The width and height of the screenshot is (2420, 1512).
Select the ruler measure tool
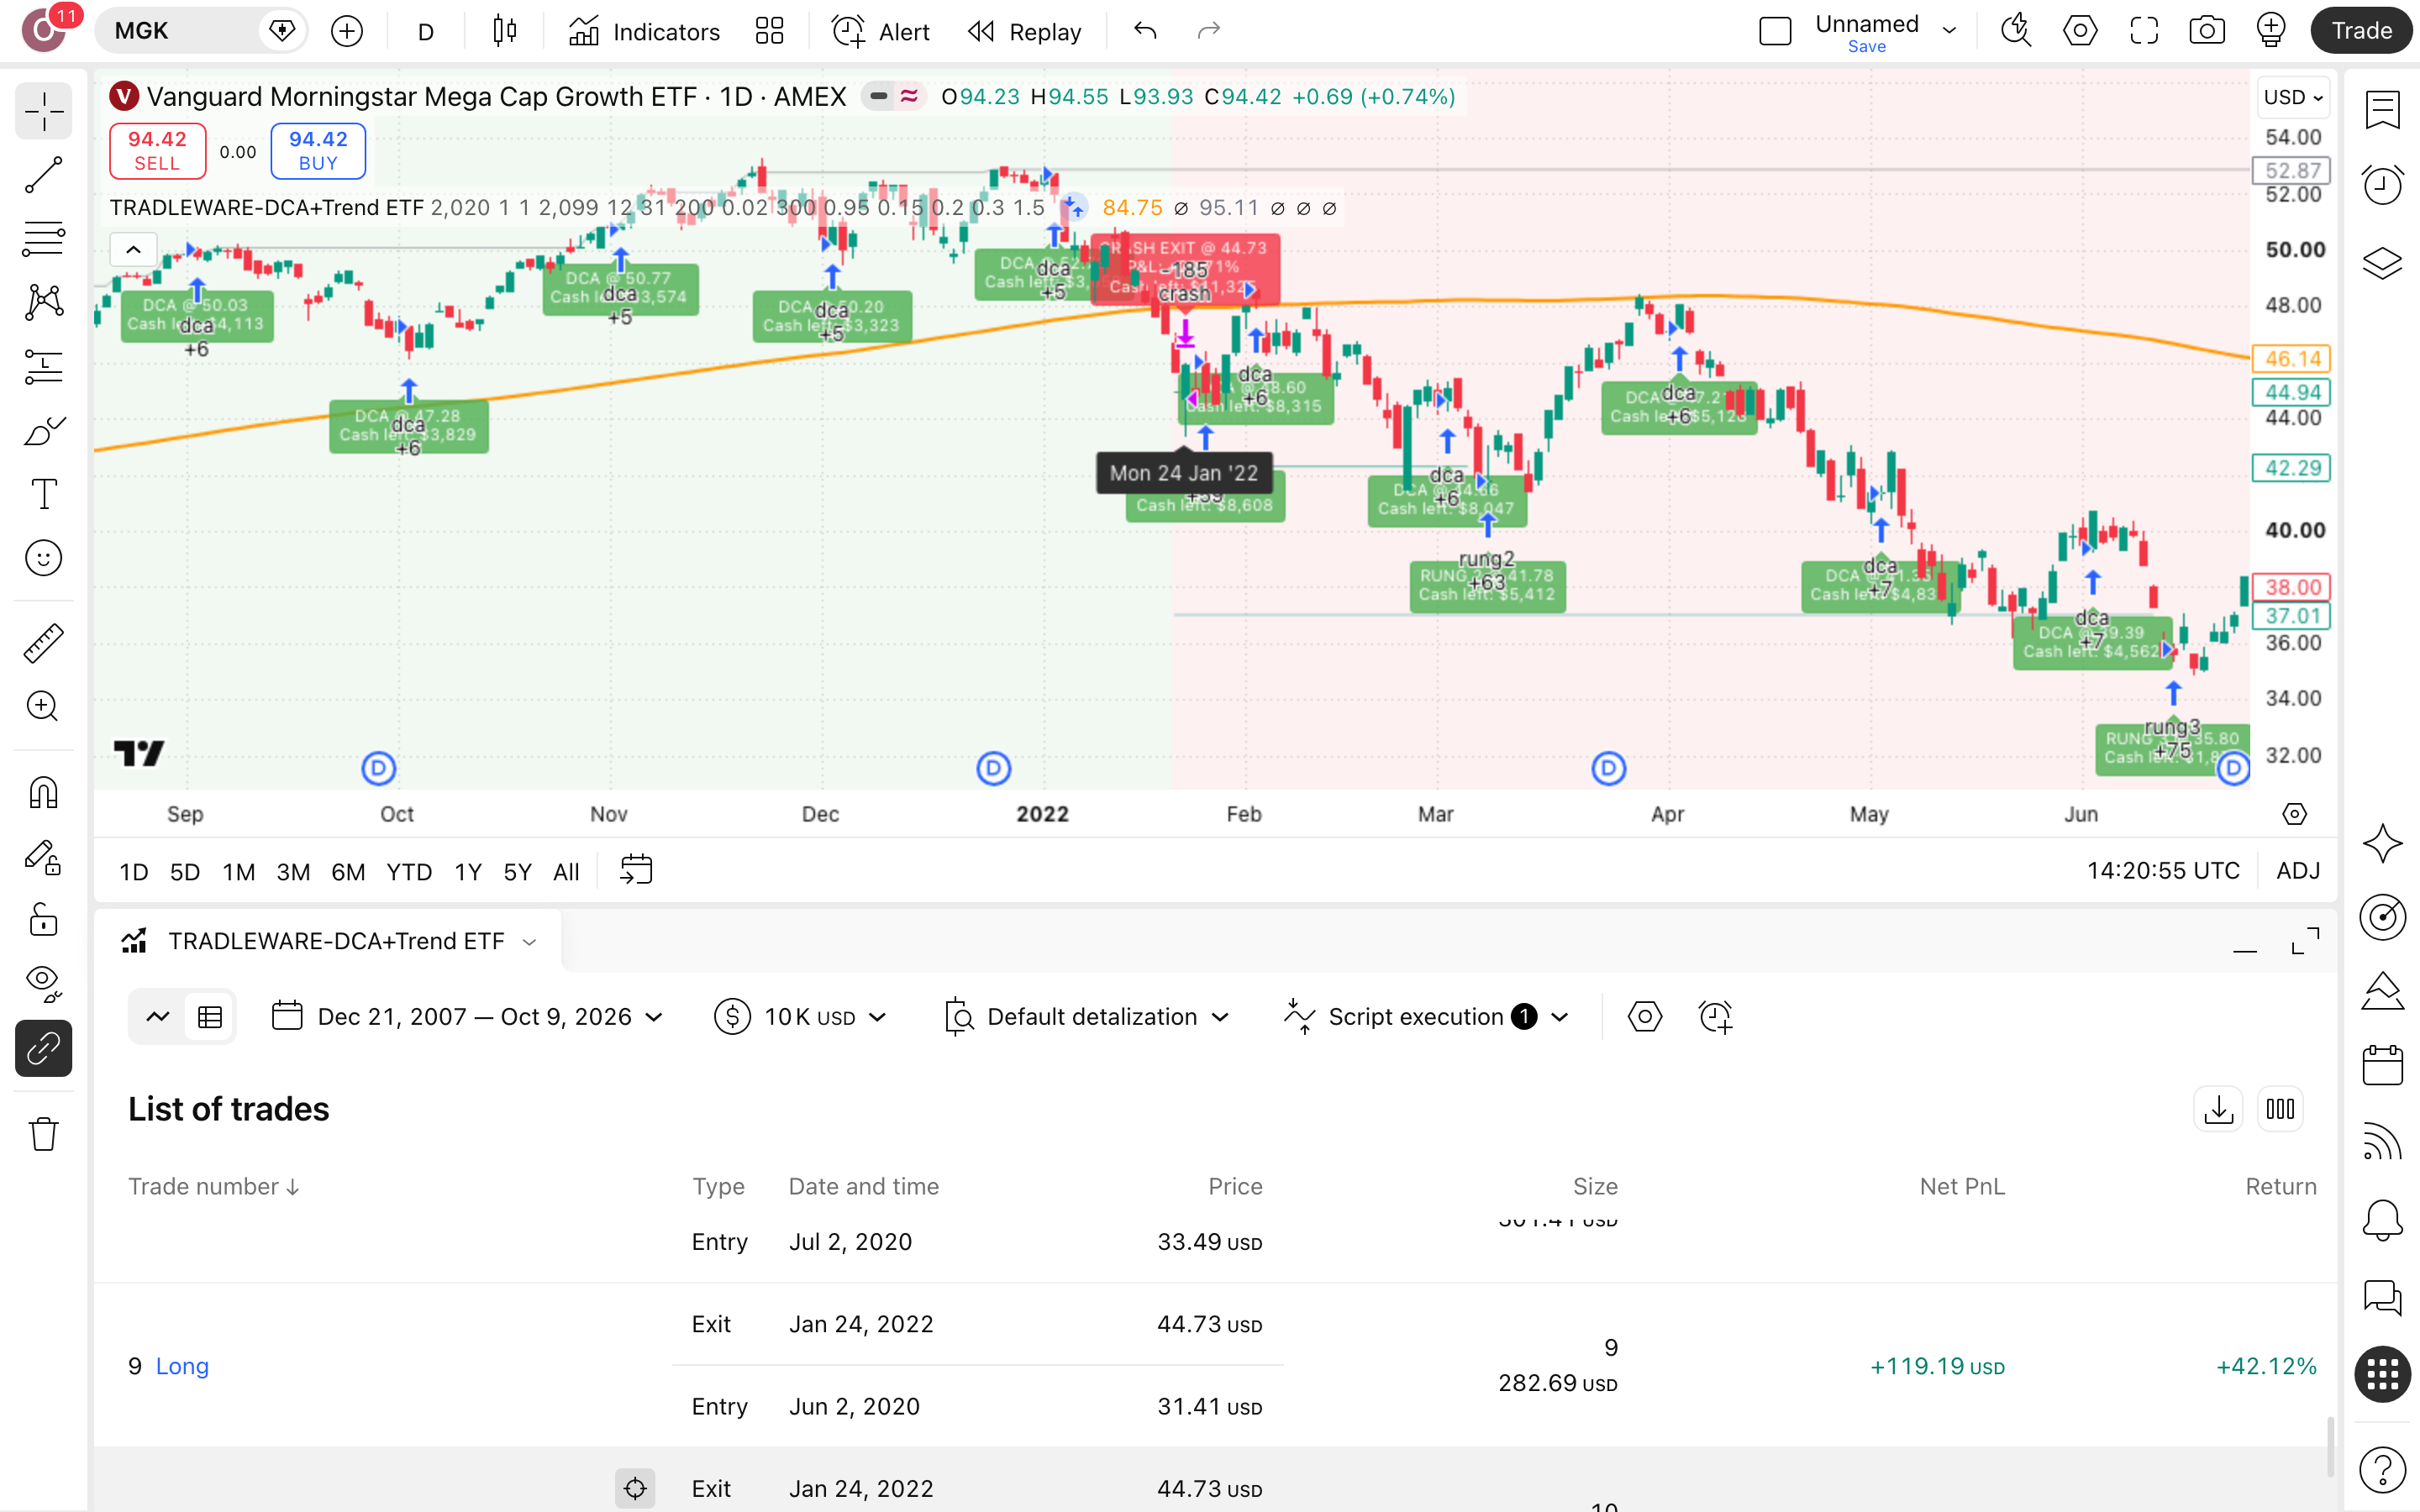44,643
